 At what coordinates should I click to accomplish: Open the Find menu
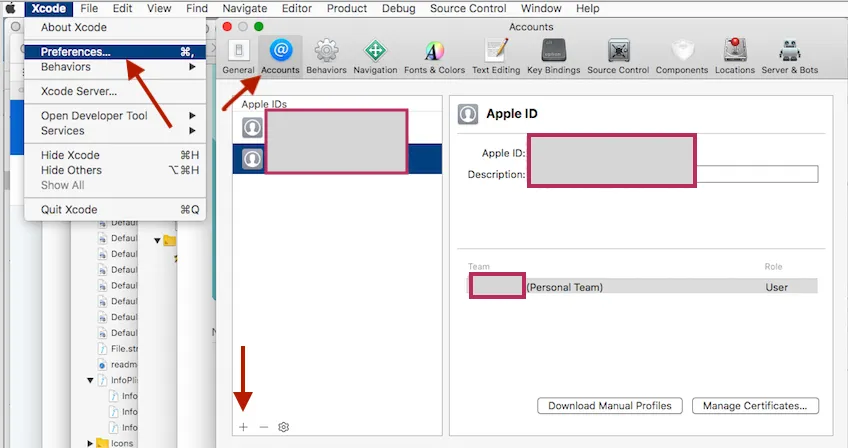197,8
